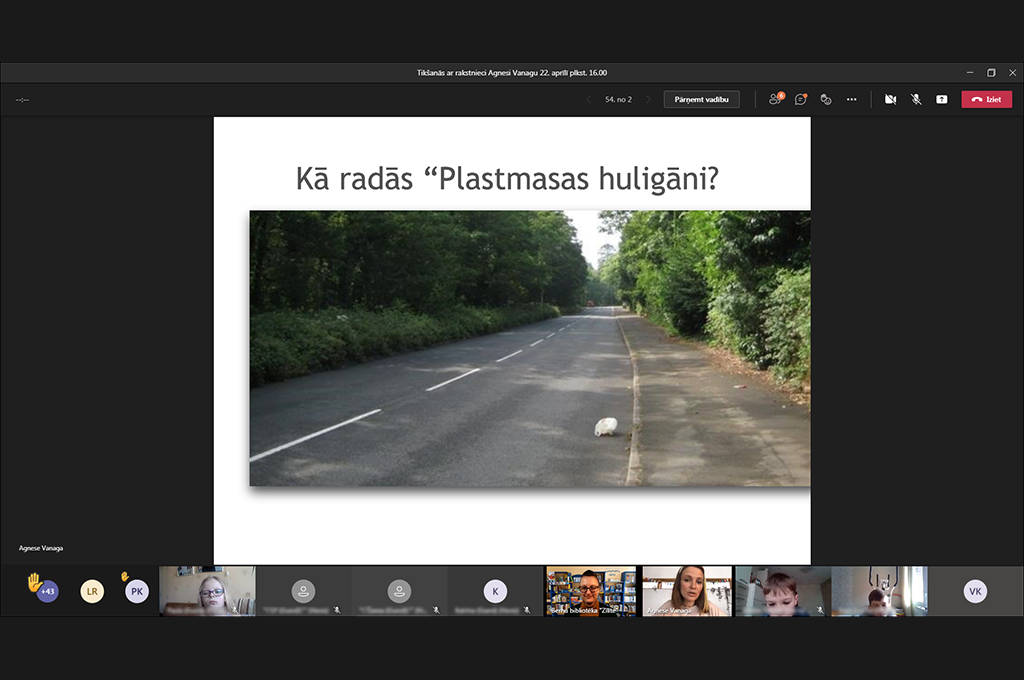Viewport: 1024px width, 680px height.
Task: Open the more actions ellipsis menu
Action: 852,99
